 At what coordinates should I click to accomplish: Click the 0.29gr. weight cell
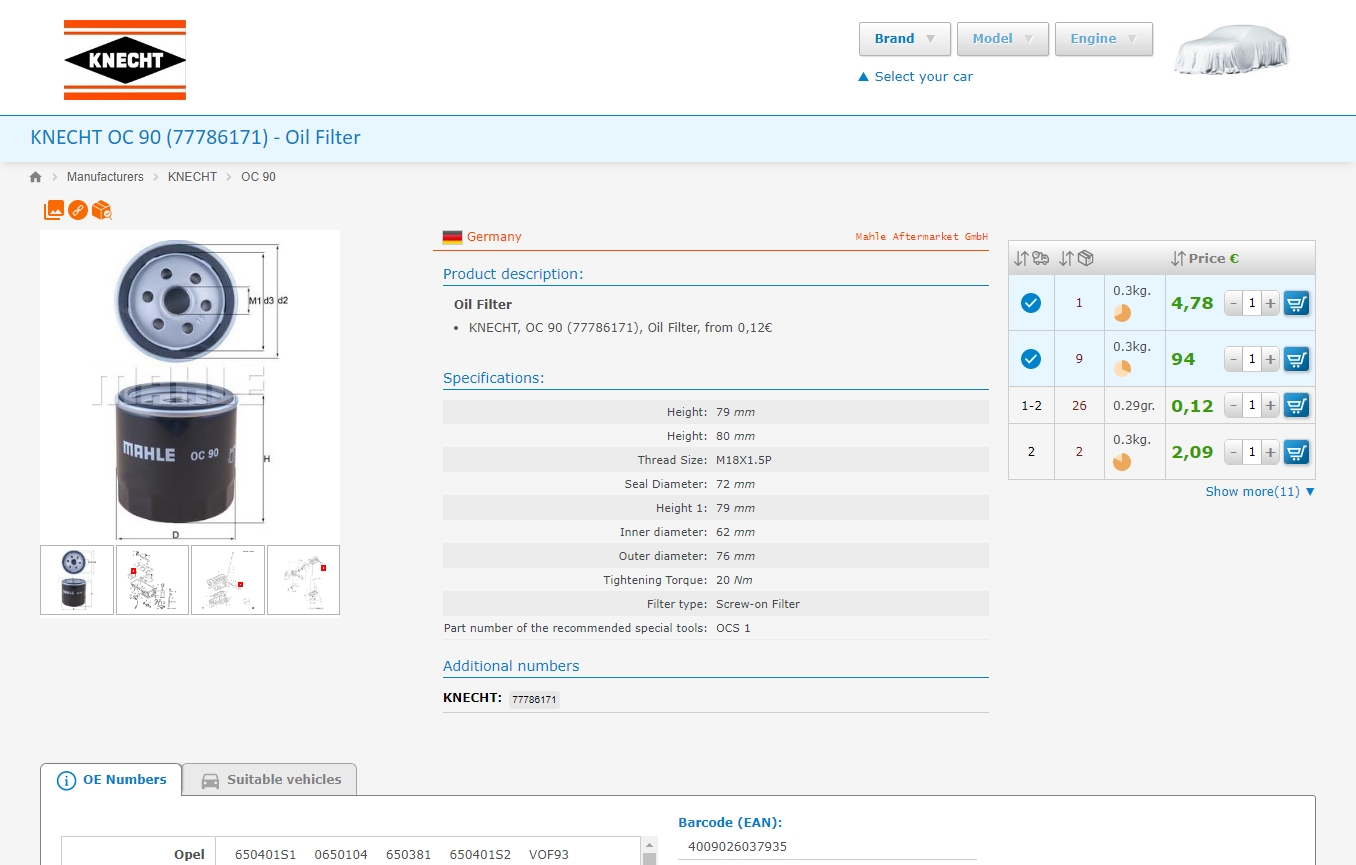[x=1134, y=406]
